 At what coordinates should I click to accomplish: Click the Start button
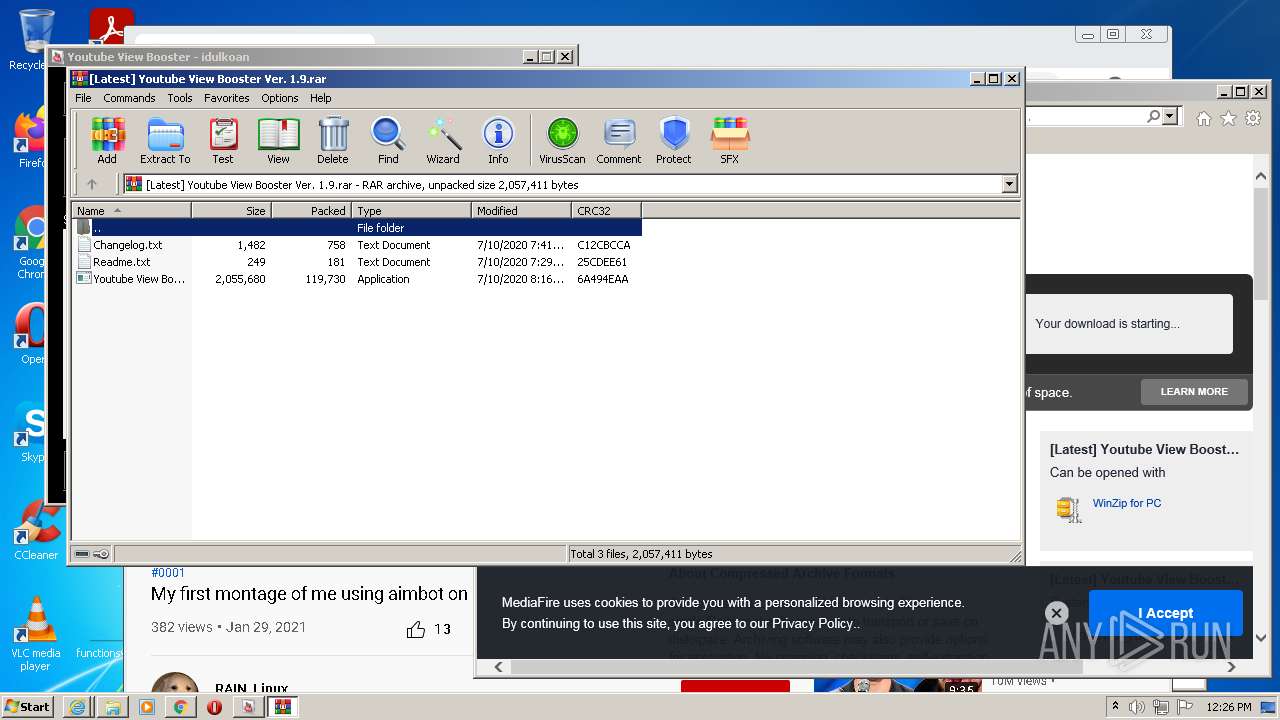coord(28,706)
